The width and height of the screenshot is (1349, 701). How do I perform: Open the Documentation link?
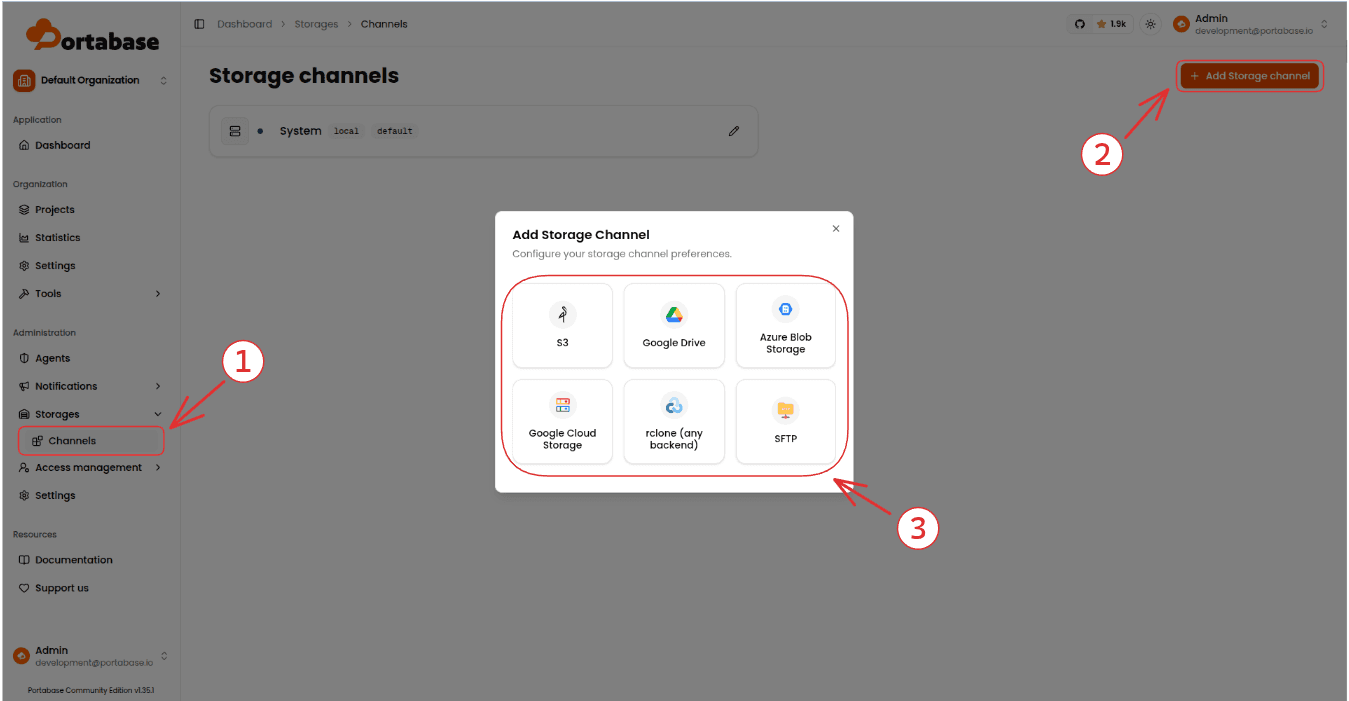[x=90, y=560]
